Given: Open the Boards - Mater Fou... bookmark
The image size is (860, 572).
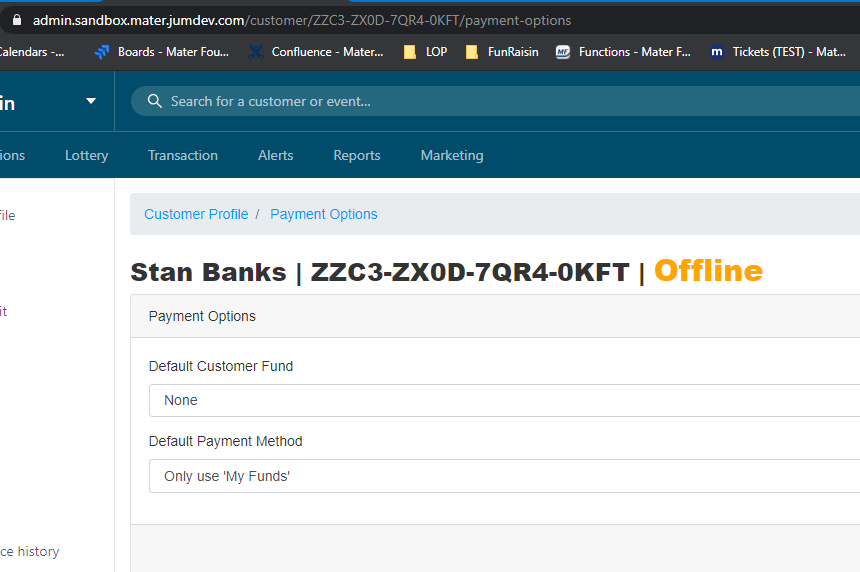Looking at the screenshot, I should click(162, 52).
